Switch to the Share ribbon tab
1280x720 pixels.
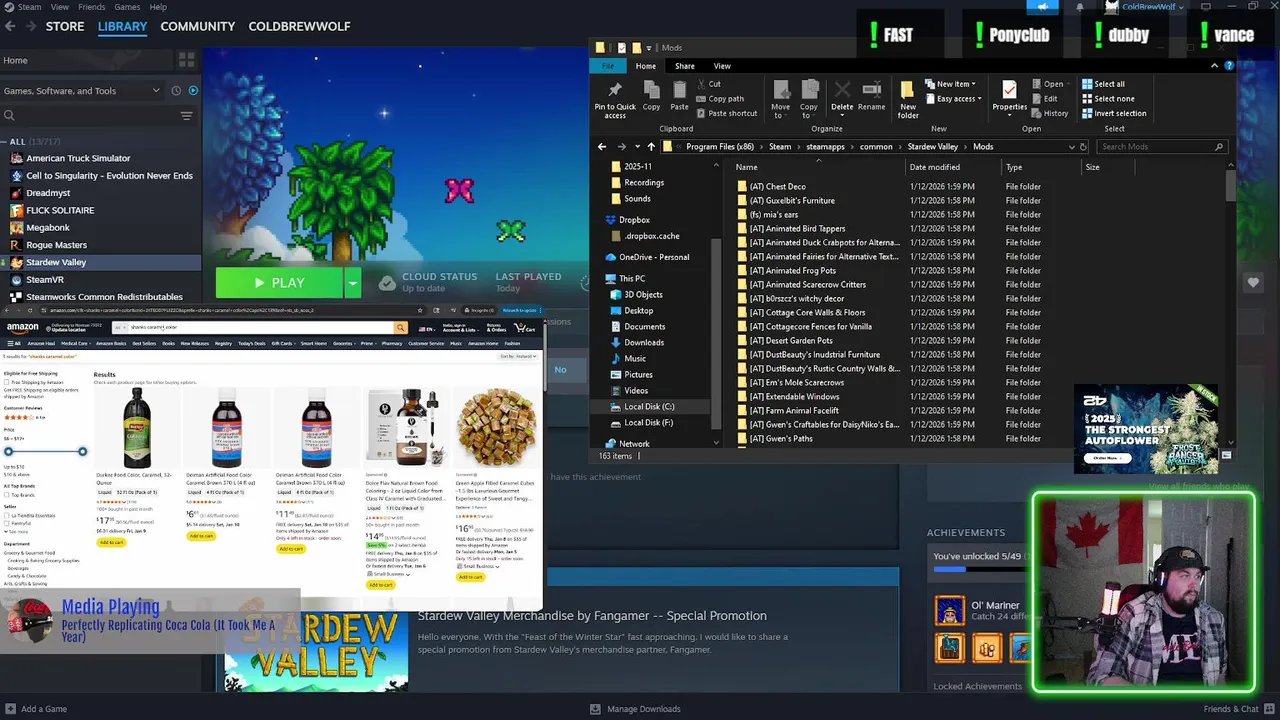click(x=684, y=66)
